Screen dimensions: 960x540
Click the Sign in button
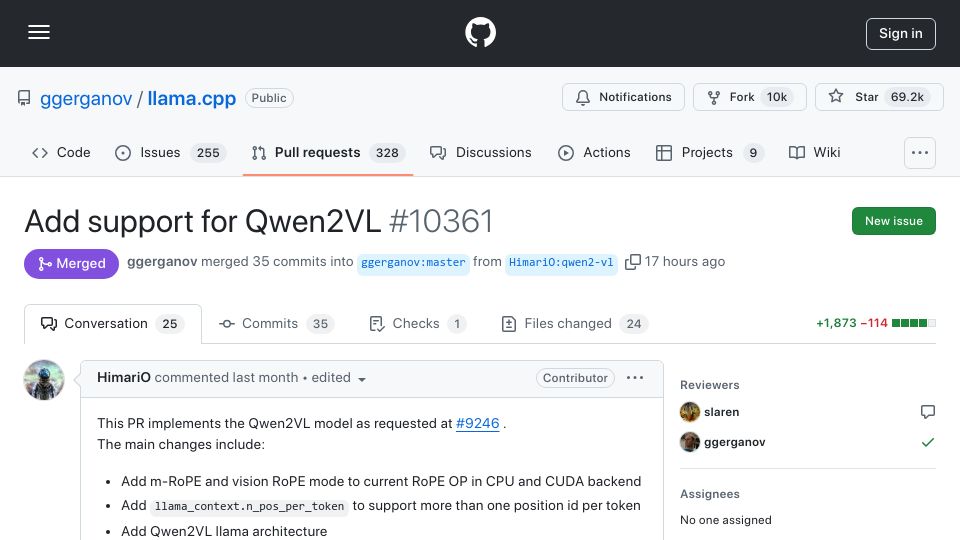[900, 34]
